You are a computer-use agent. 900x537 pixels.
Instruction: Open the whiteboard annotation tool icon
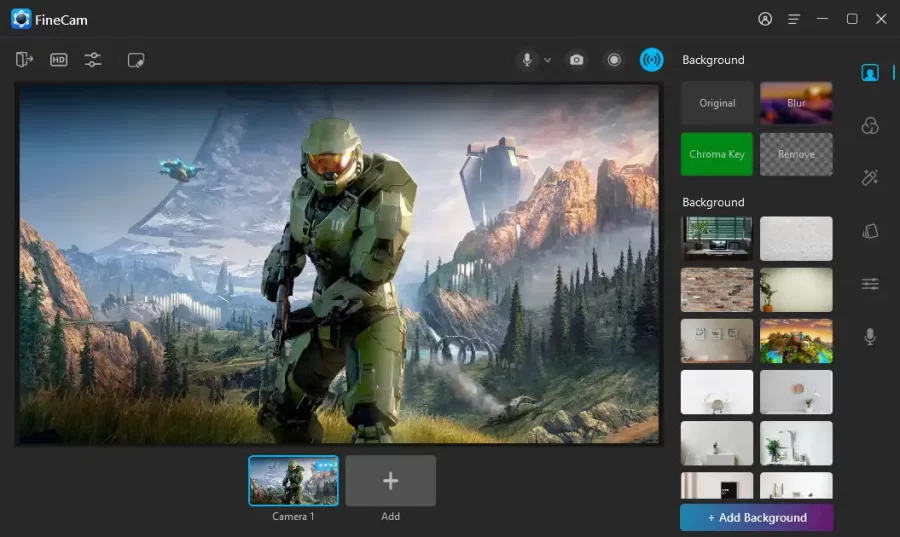tap(136, 60)
